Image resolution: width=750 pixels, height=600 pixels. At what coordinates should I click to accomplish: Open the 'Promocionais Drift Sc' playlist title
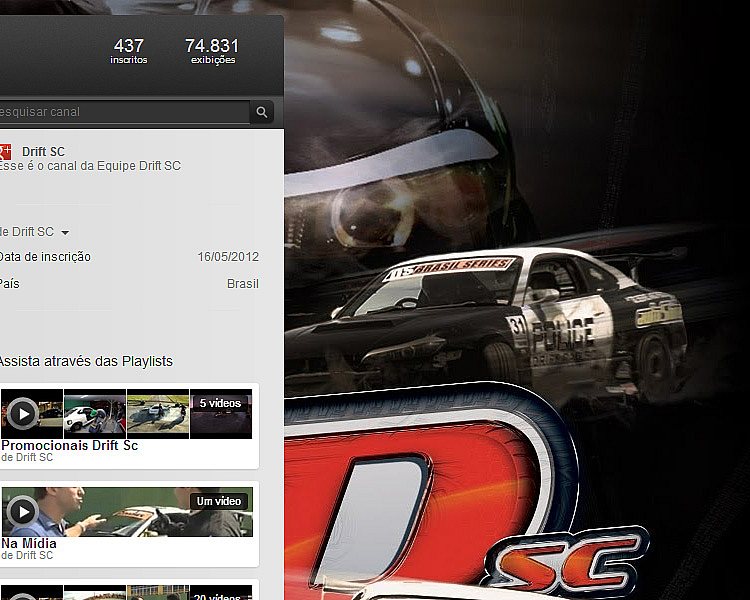(x=69, y=445)
